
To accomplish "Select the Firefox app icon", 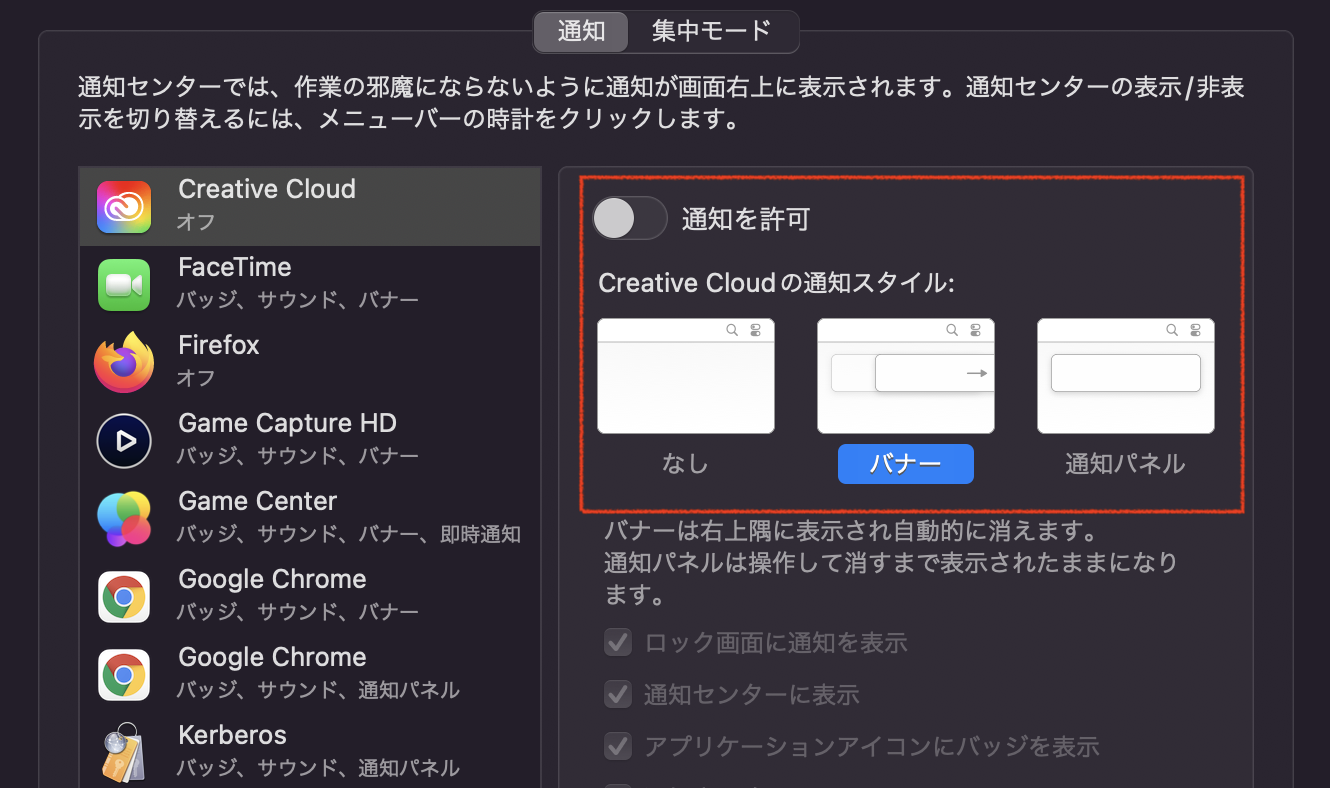I will coord(124,363).
